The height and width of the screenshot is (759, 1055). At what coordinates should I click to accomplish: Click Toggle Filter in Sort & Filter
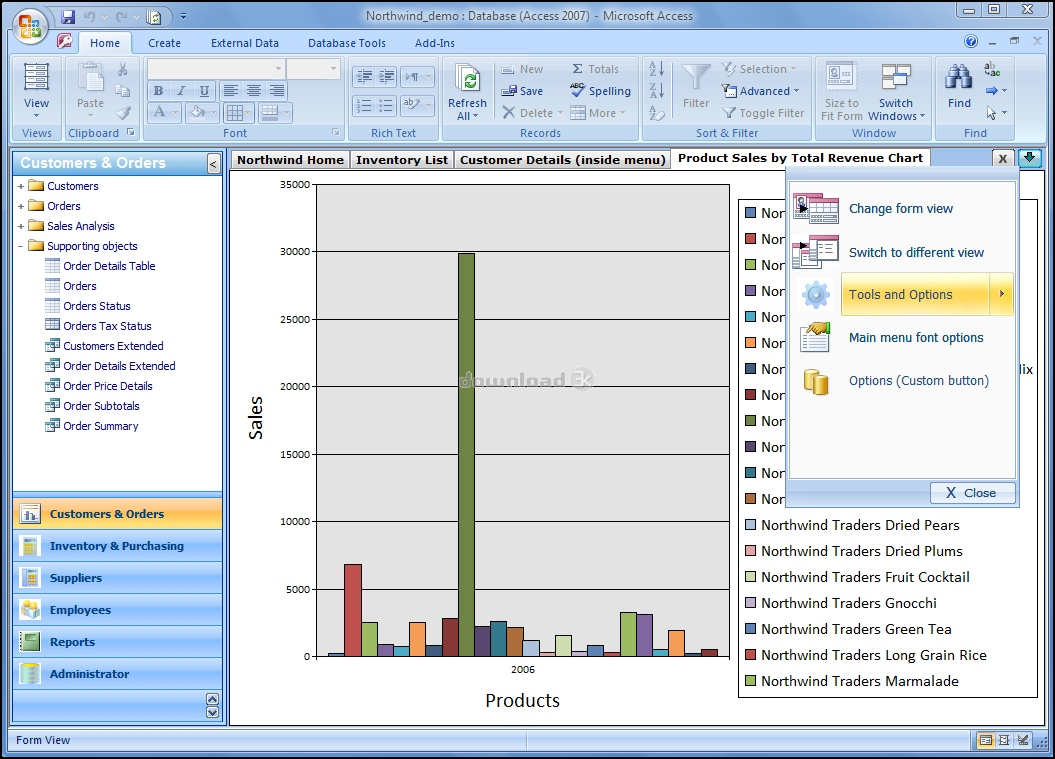coord(763,113)
